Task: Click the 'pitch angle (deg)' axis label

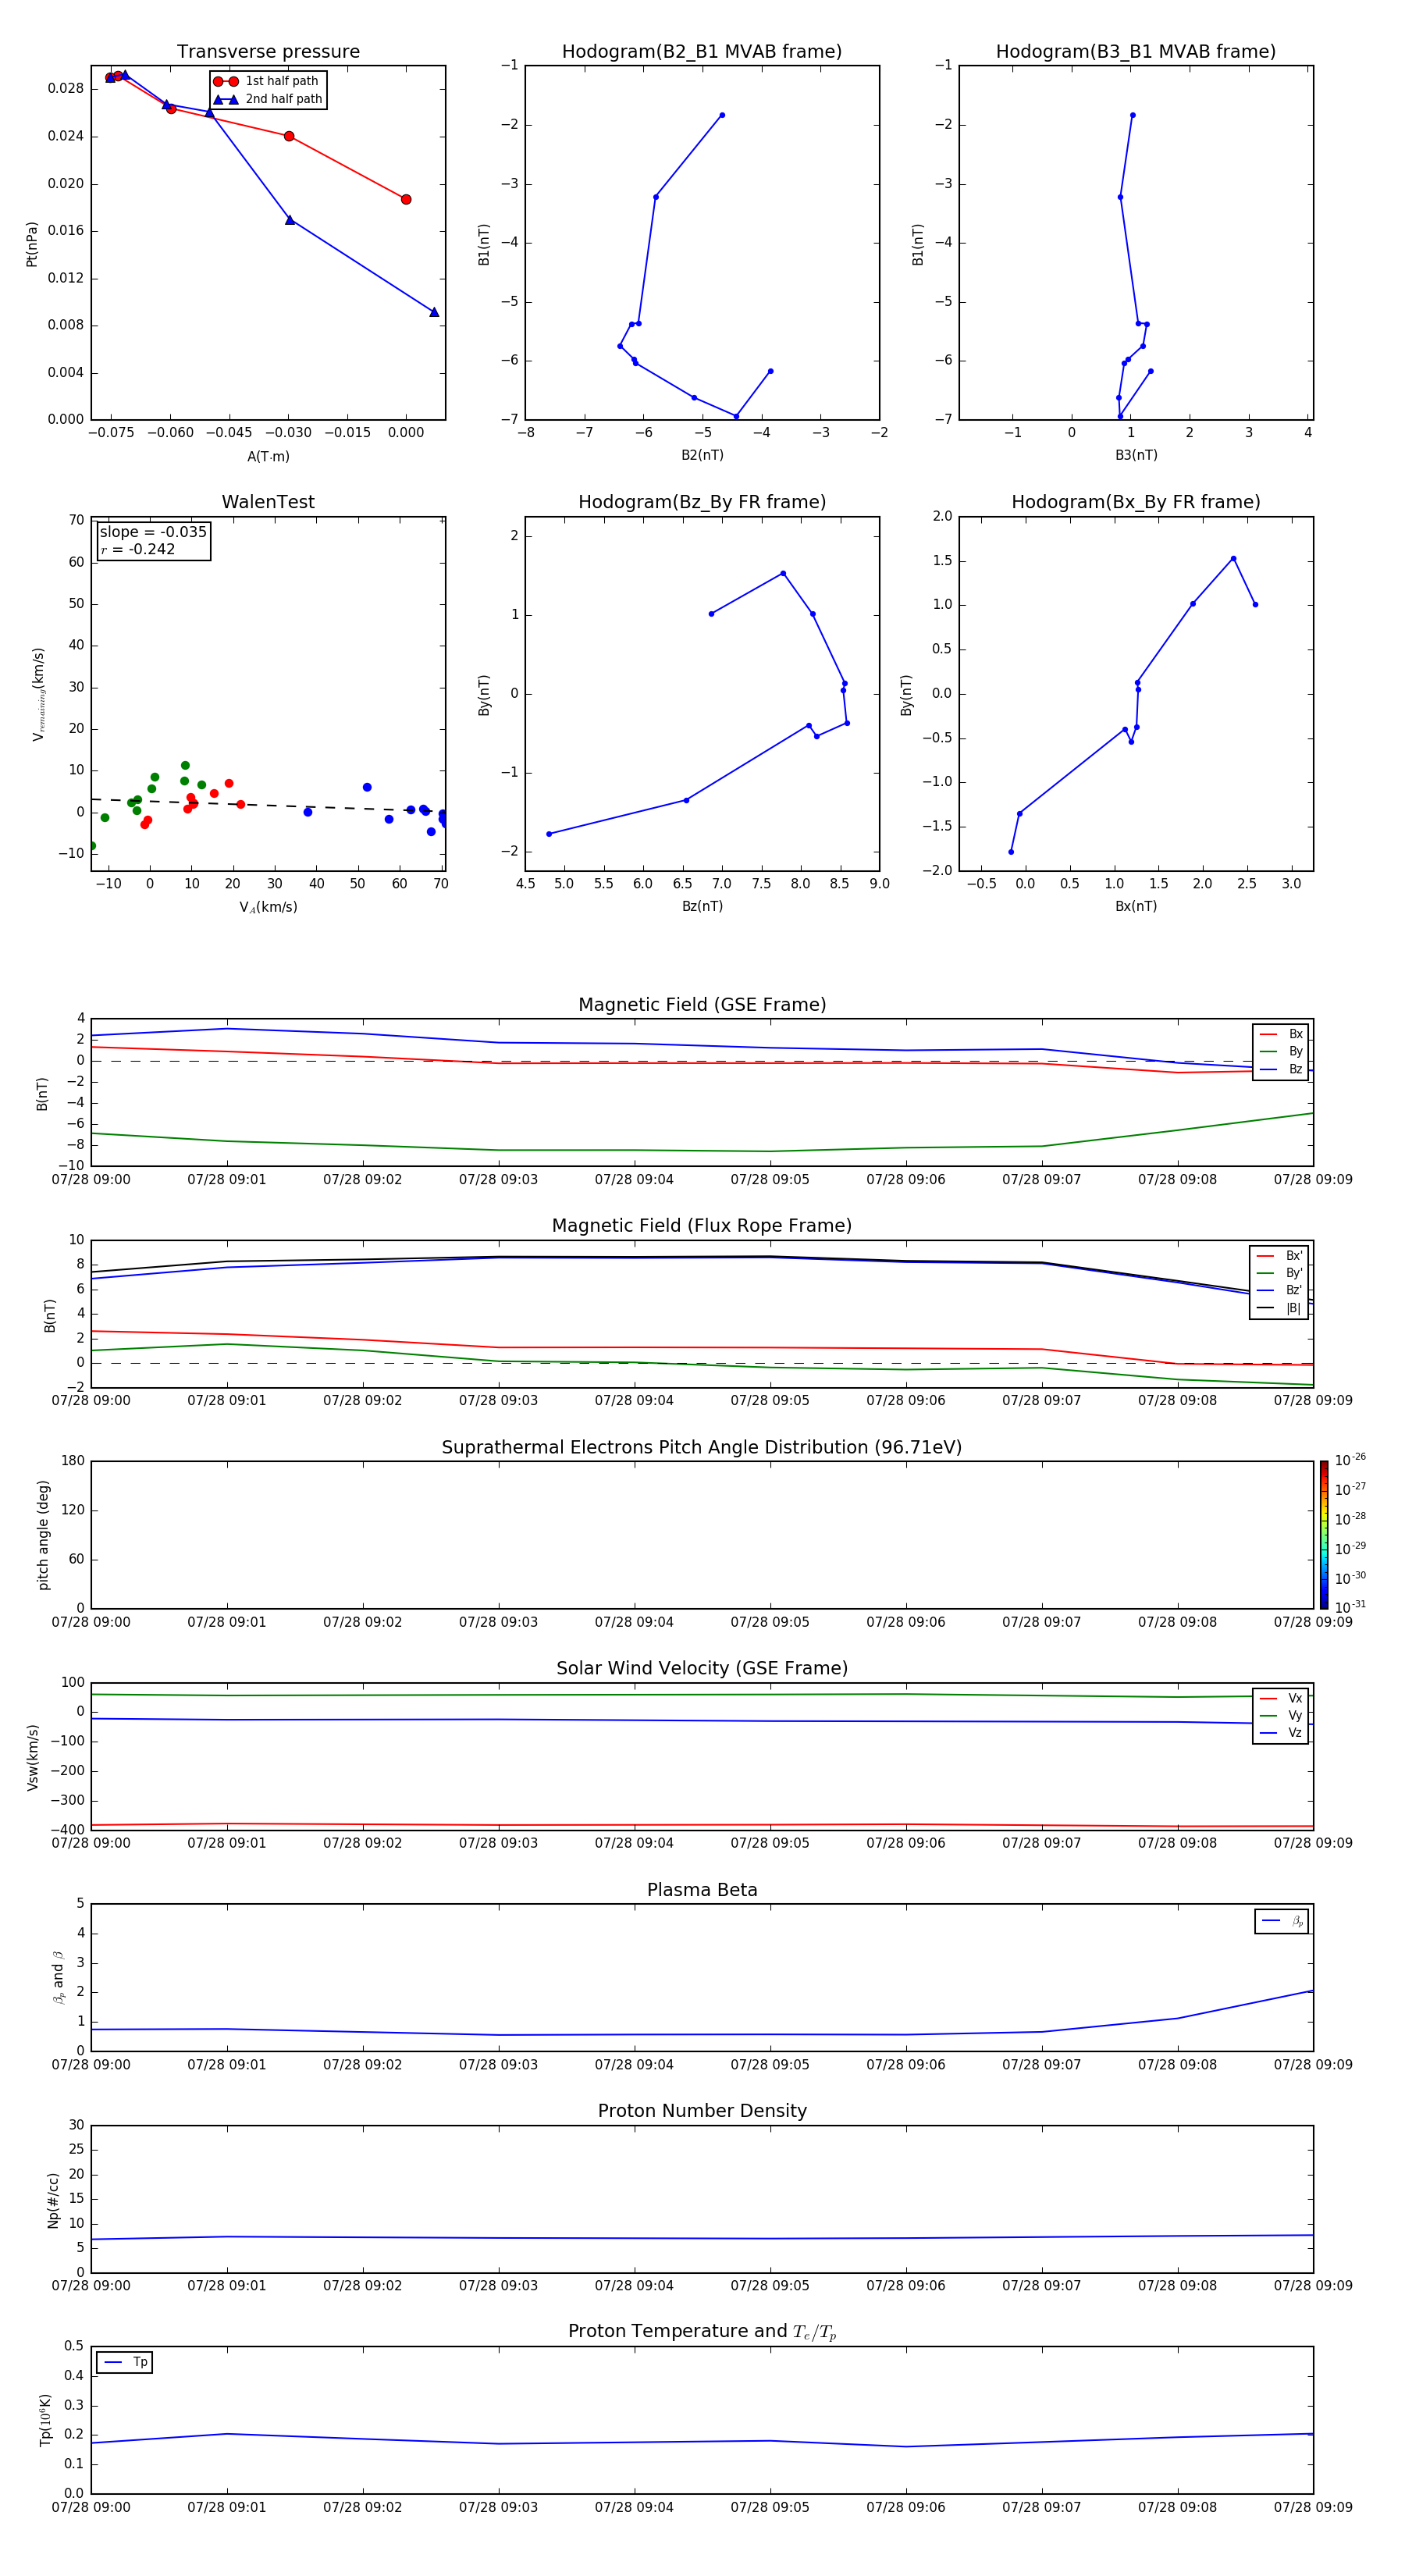Action: pyautogui.click(x=43, y=1535)
